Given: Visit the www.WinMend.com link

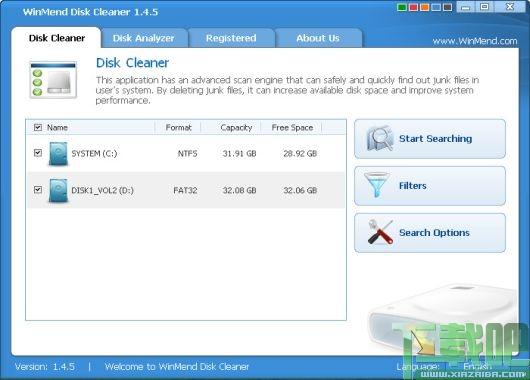Looking at the screenshot, I should click(475, 41).
